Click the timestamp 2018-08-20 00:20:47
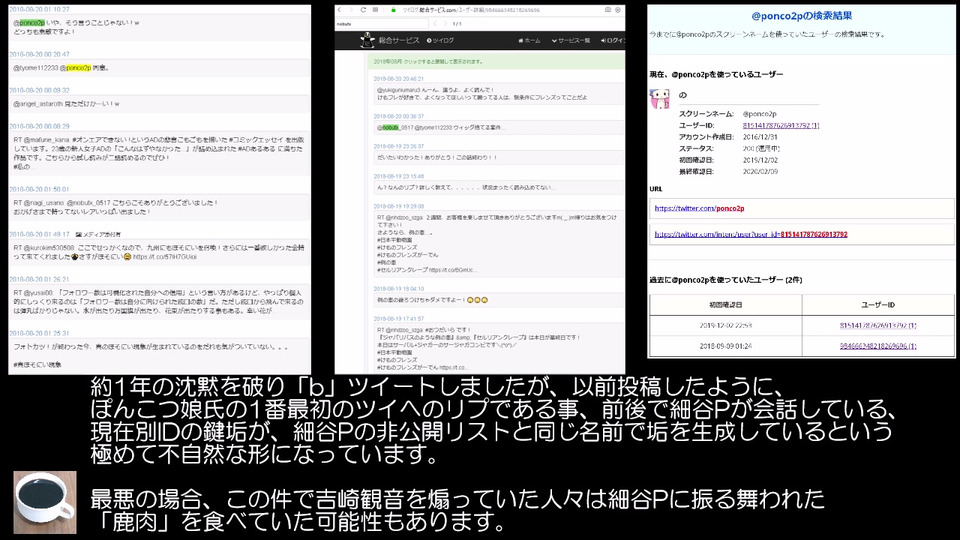This screenshot has width=960, height=540. [39, 54]
